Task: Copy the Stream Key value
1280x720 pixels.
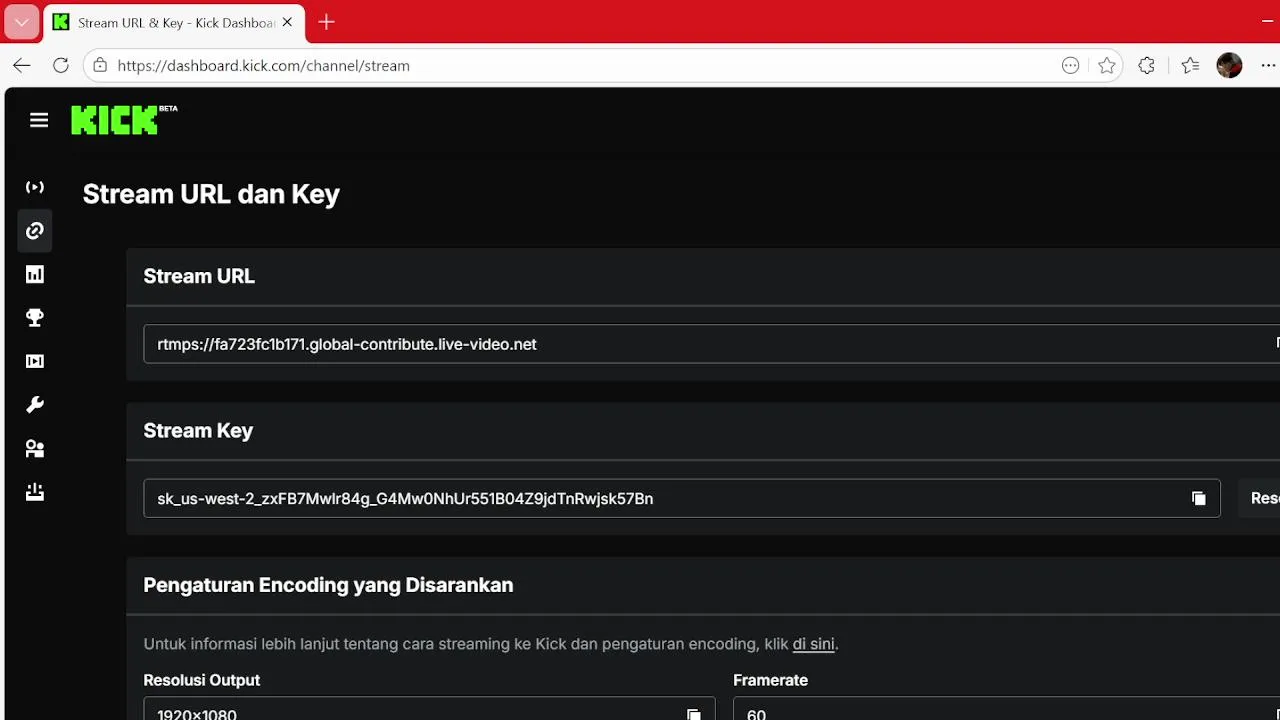Action: coord(1198,499)
